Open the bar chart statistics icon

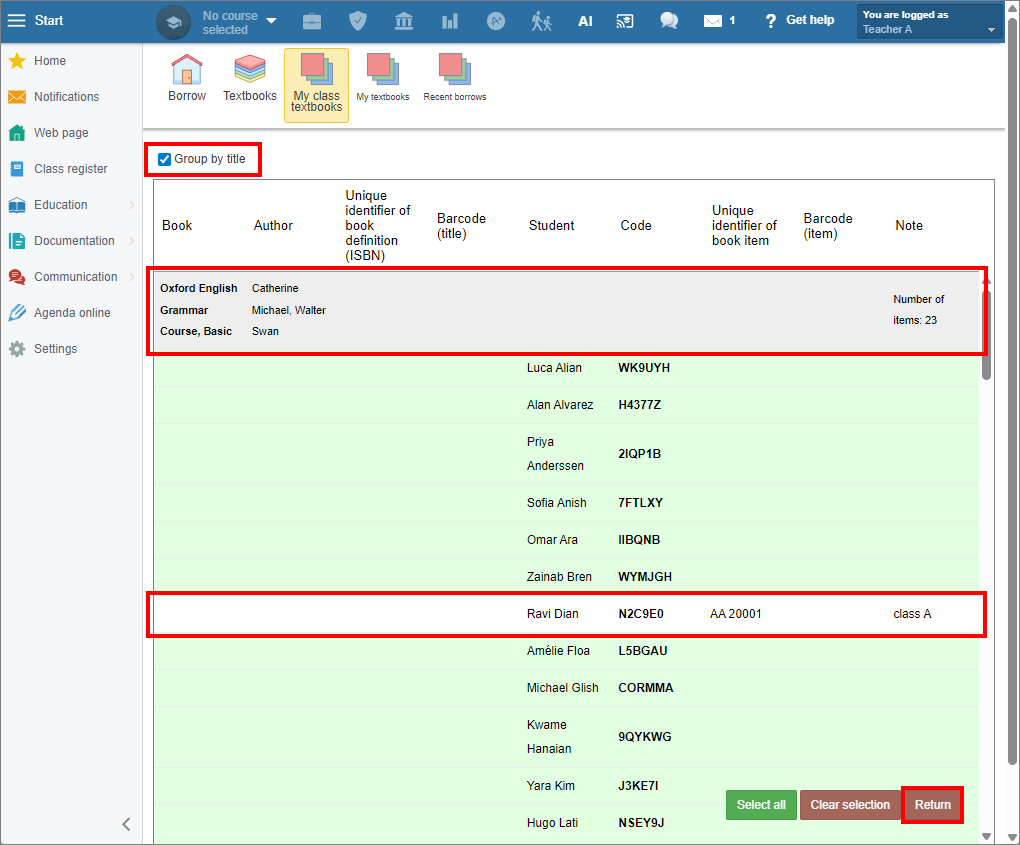coord(450,21)
